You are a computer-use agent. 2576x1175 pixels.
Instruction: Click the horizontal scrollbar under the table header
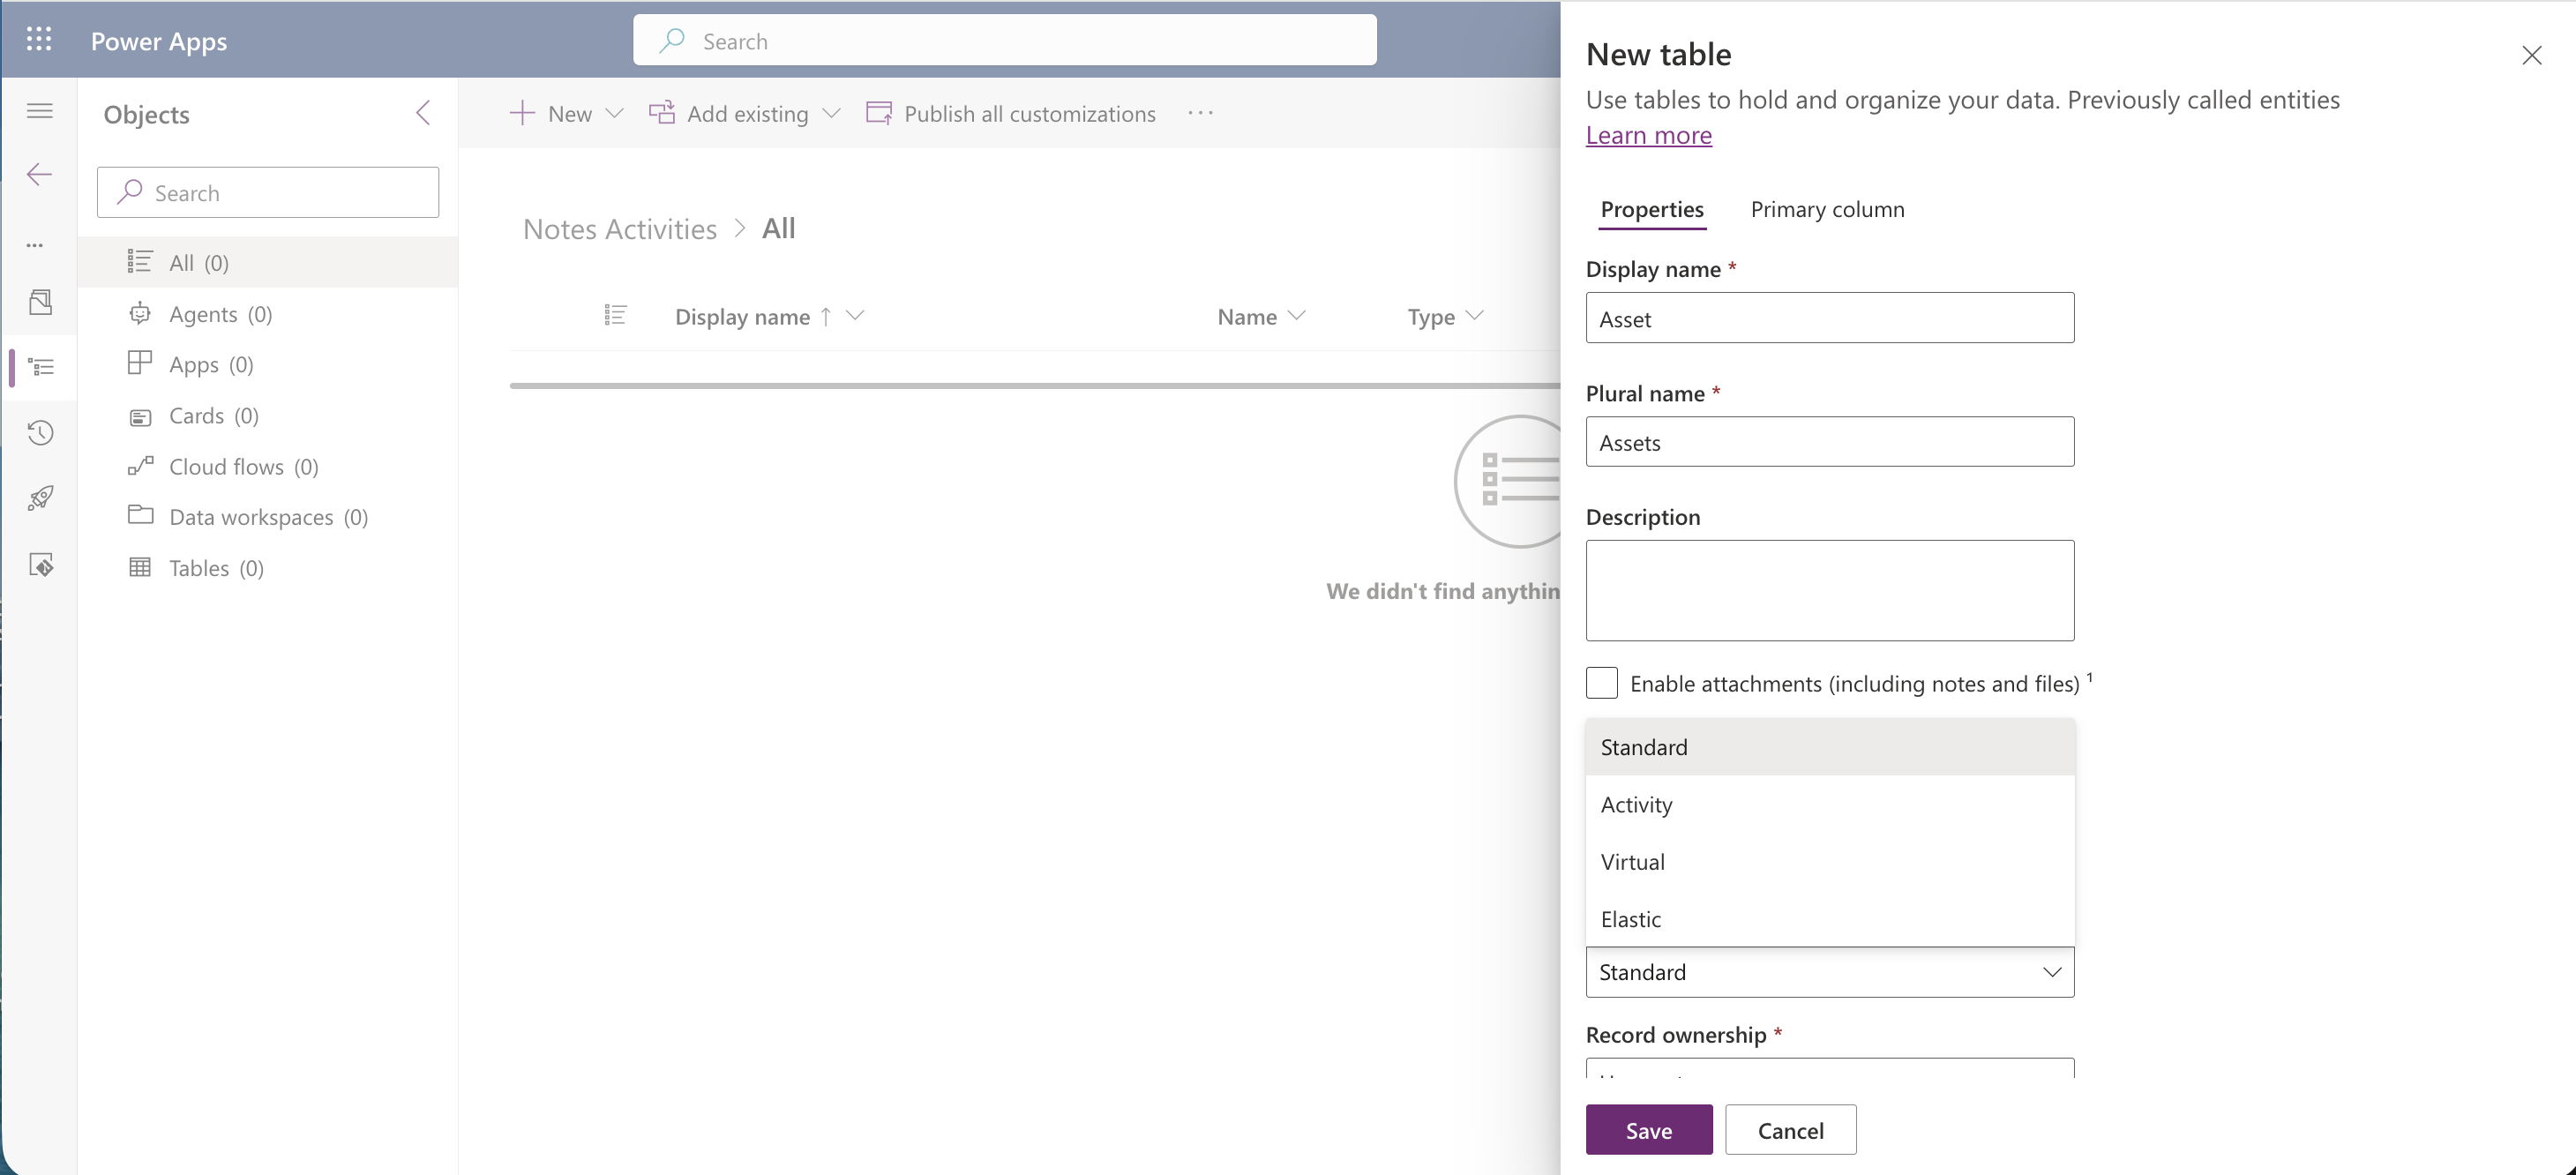(x=1034, y=385)
